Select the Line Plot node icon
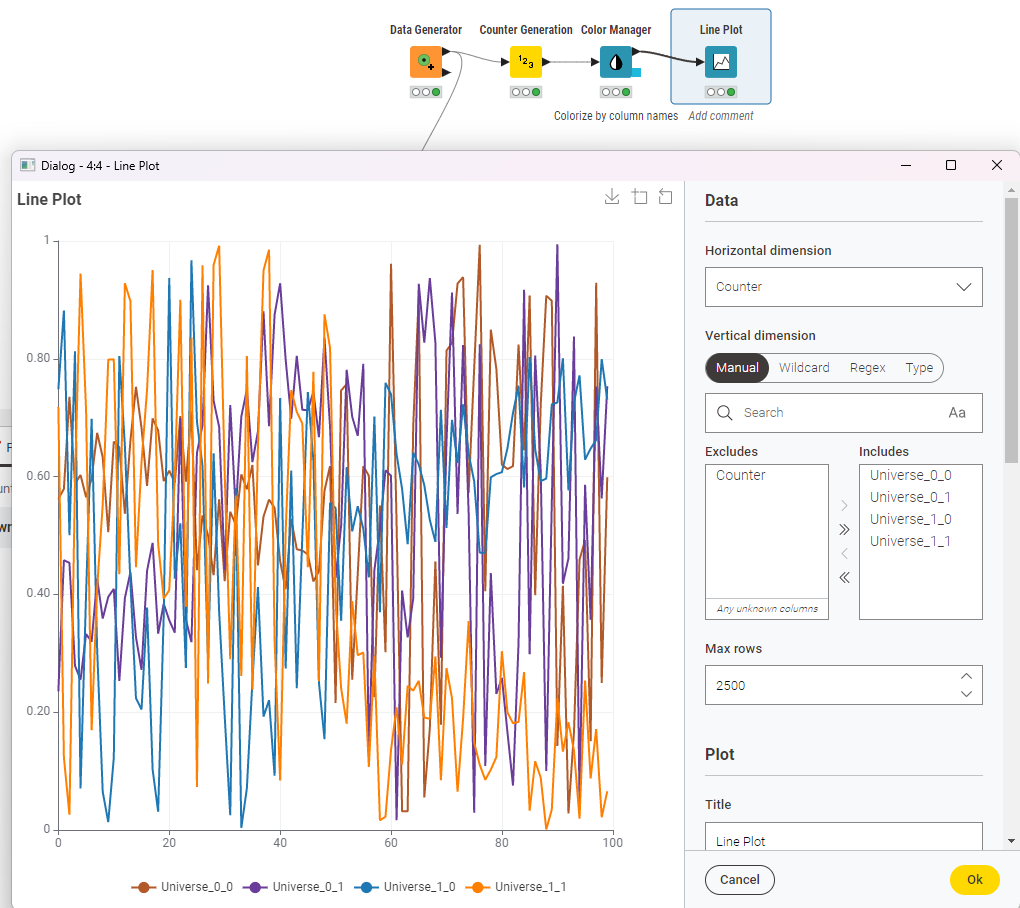This screenshot has width=1020, height=908. (x=720, y=62)
